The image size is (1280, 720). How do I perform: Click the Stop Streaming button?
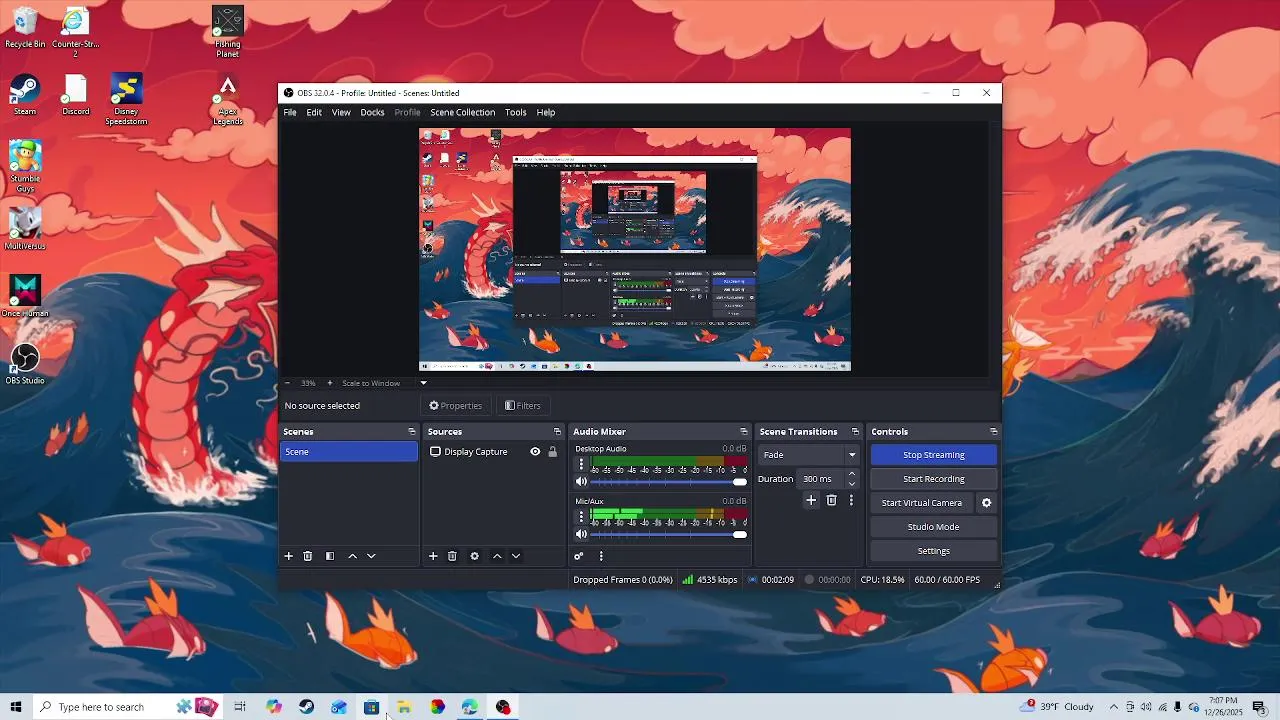pyautogui.click(x=934, y=455)
